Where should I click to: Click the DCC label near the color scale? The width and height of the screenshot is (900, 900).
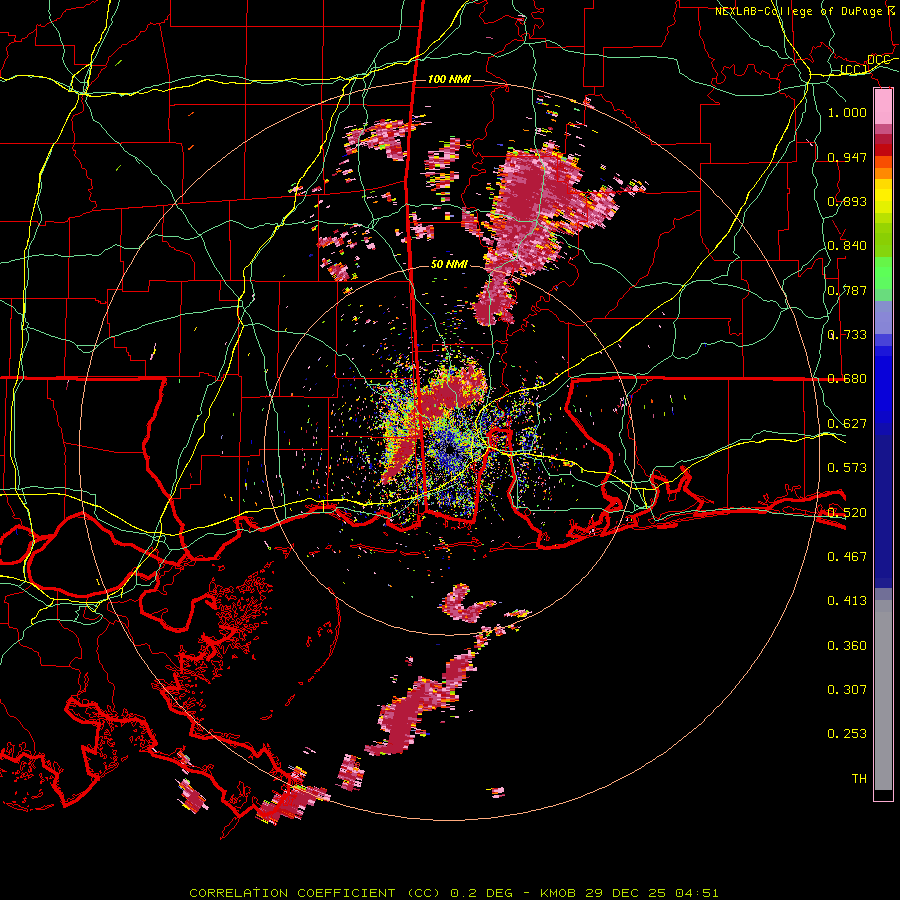(x=878, y=60)
